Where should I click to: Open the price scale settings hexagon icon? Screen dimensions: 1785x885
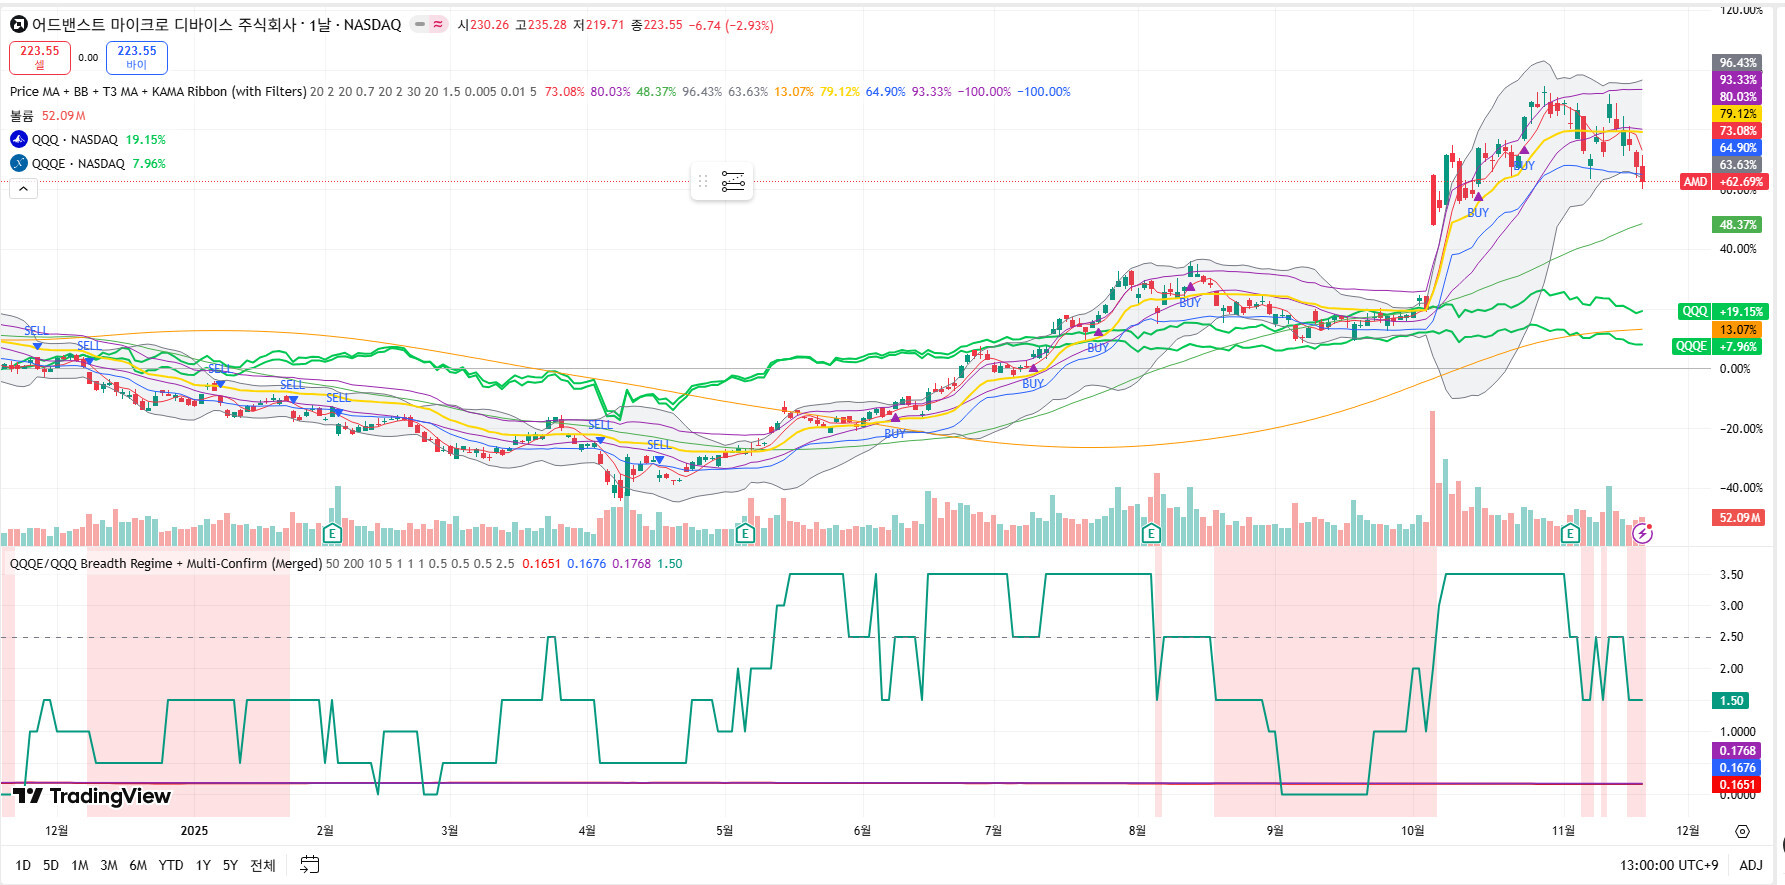coord(1743,831)
